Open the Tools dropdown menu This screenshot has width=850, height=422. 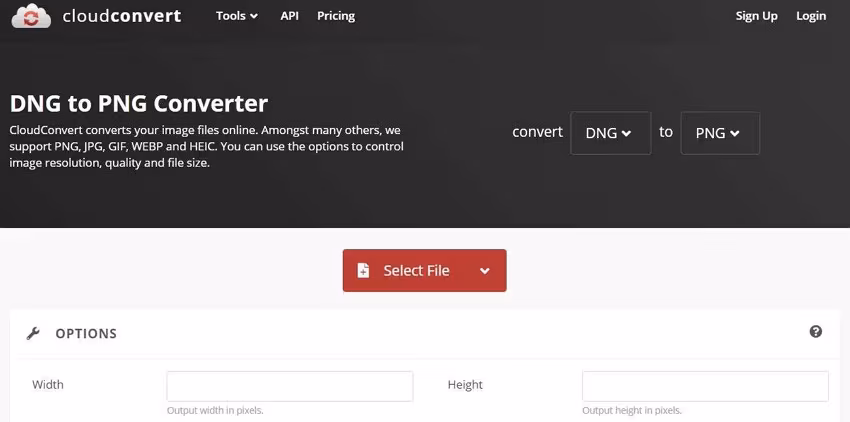coord(237,16)
